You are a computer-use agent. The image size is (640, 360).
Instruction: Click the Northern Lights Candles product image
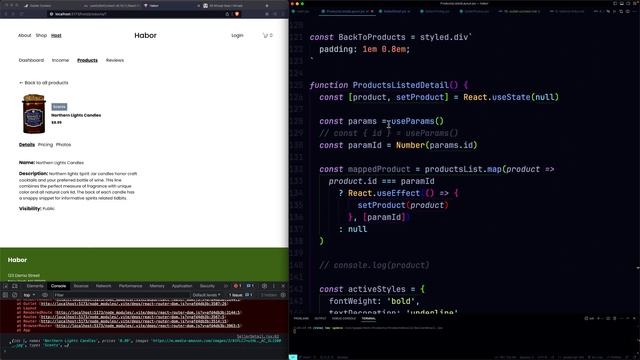(34, 114)
